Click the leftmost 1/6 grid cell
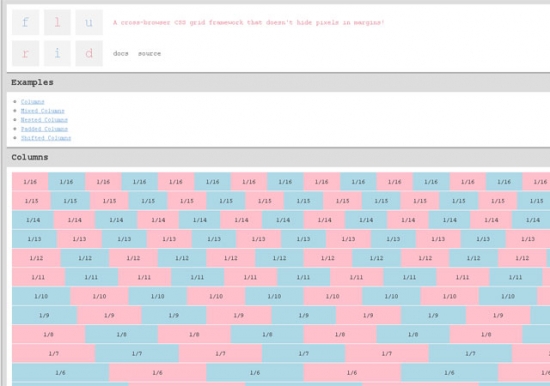The image size is (550, 386). 61,373
